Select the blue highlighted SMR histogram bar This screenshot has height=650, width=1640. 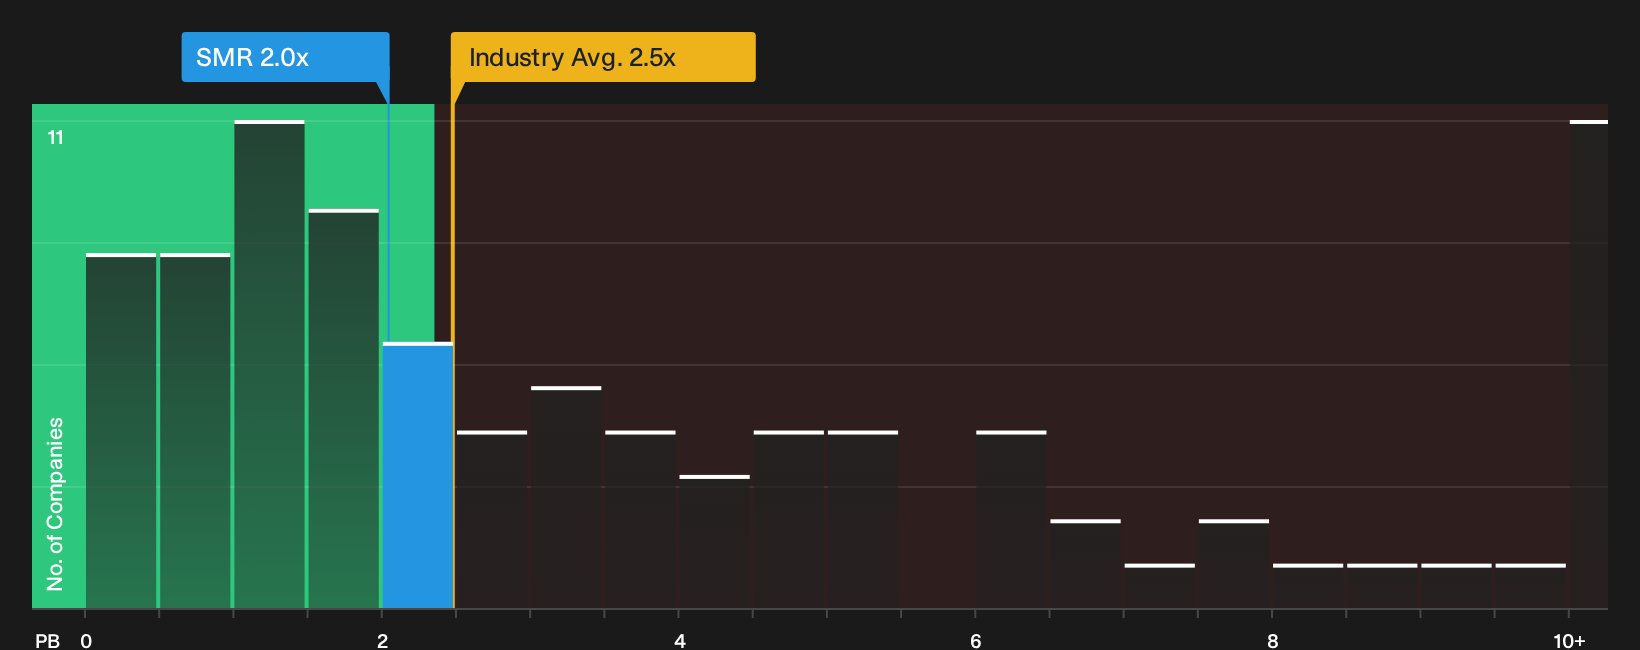(418, 476)
